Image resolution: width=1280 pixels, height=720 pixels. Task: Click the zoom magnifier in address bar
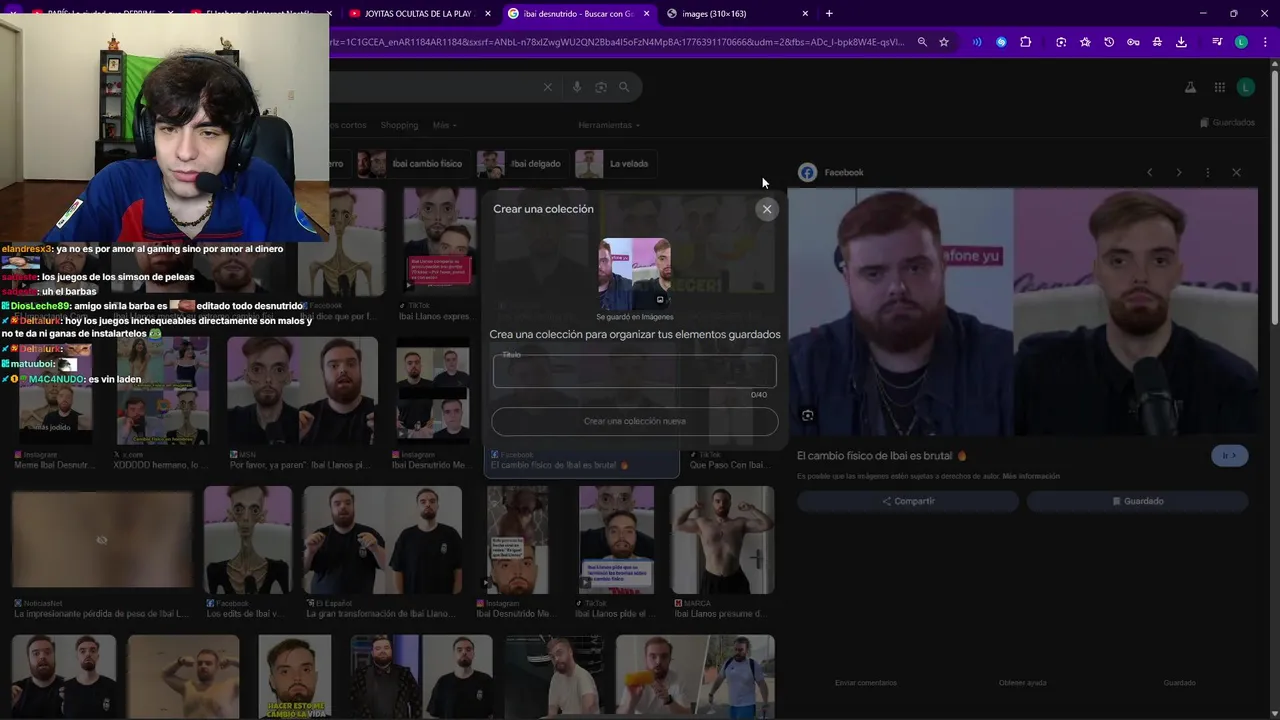[922, 42]
